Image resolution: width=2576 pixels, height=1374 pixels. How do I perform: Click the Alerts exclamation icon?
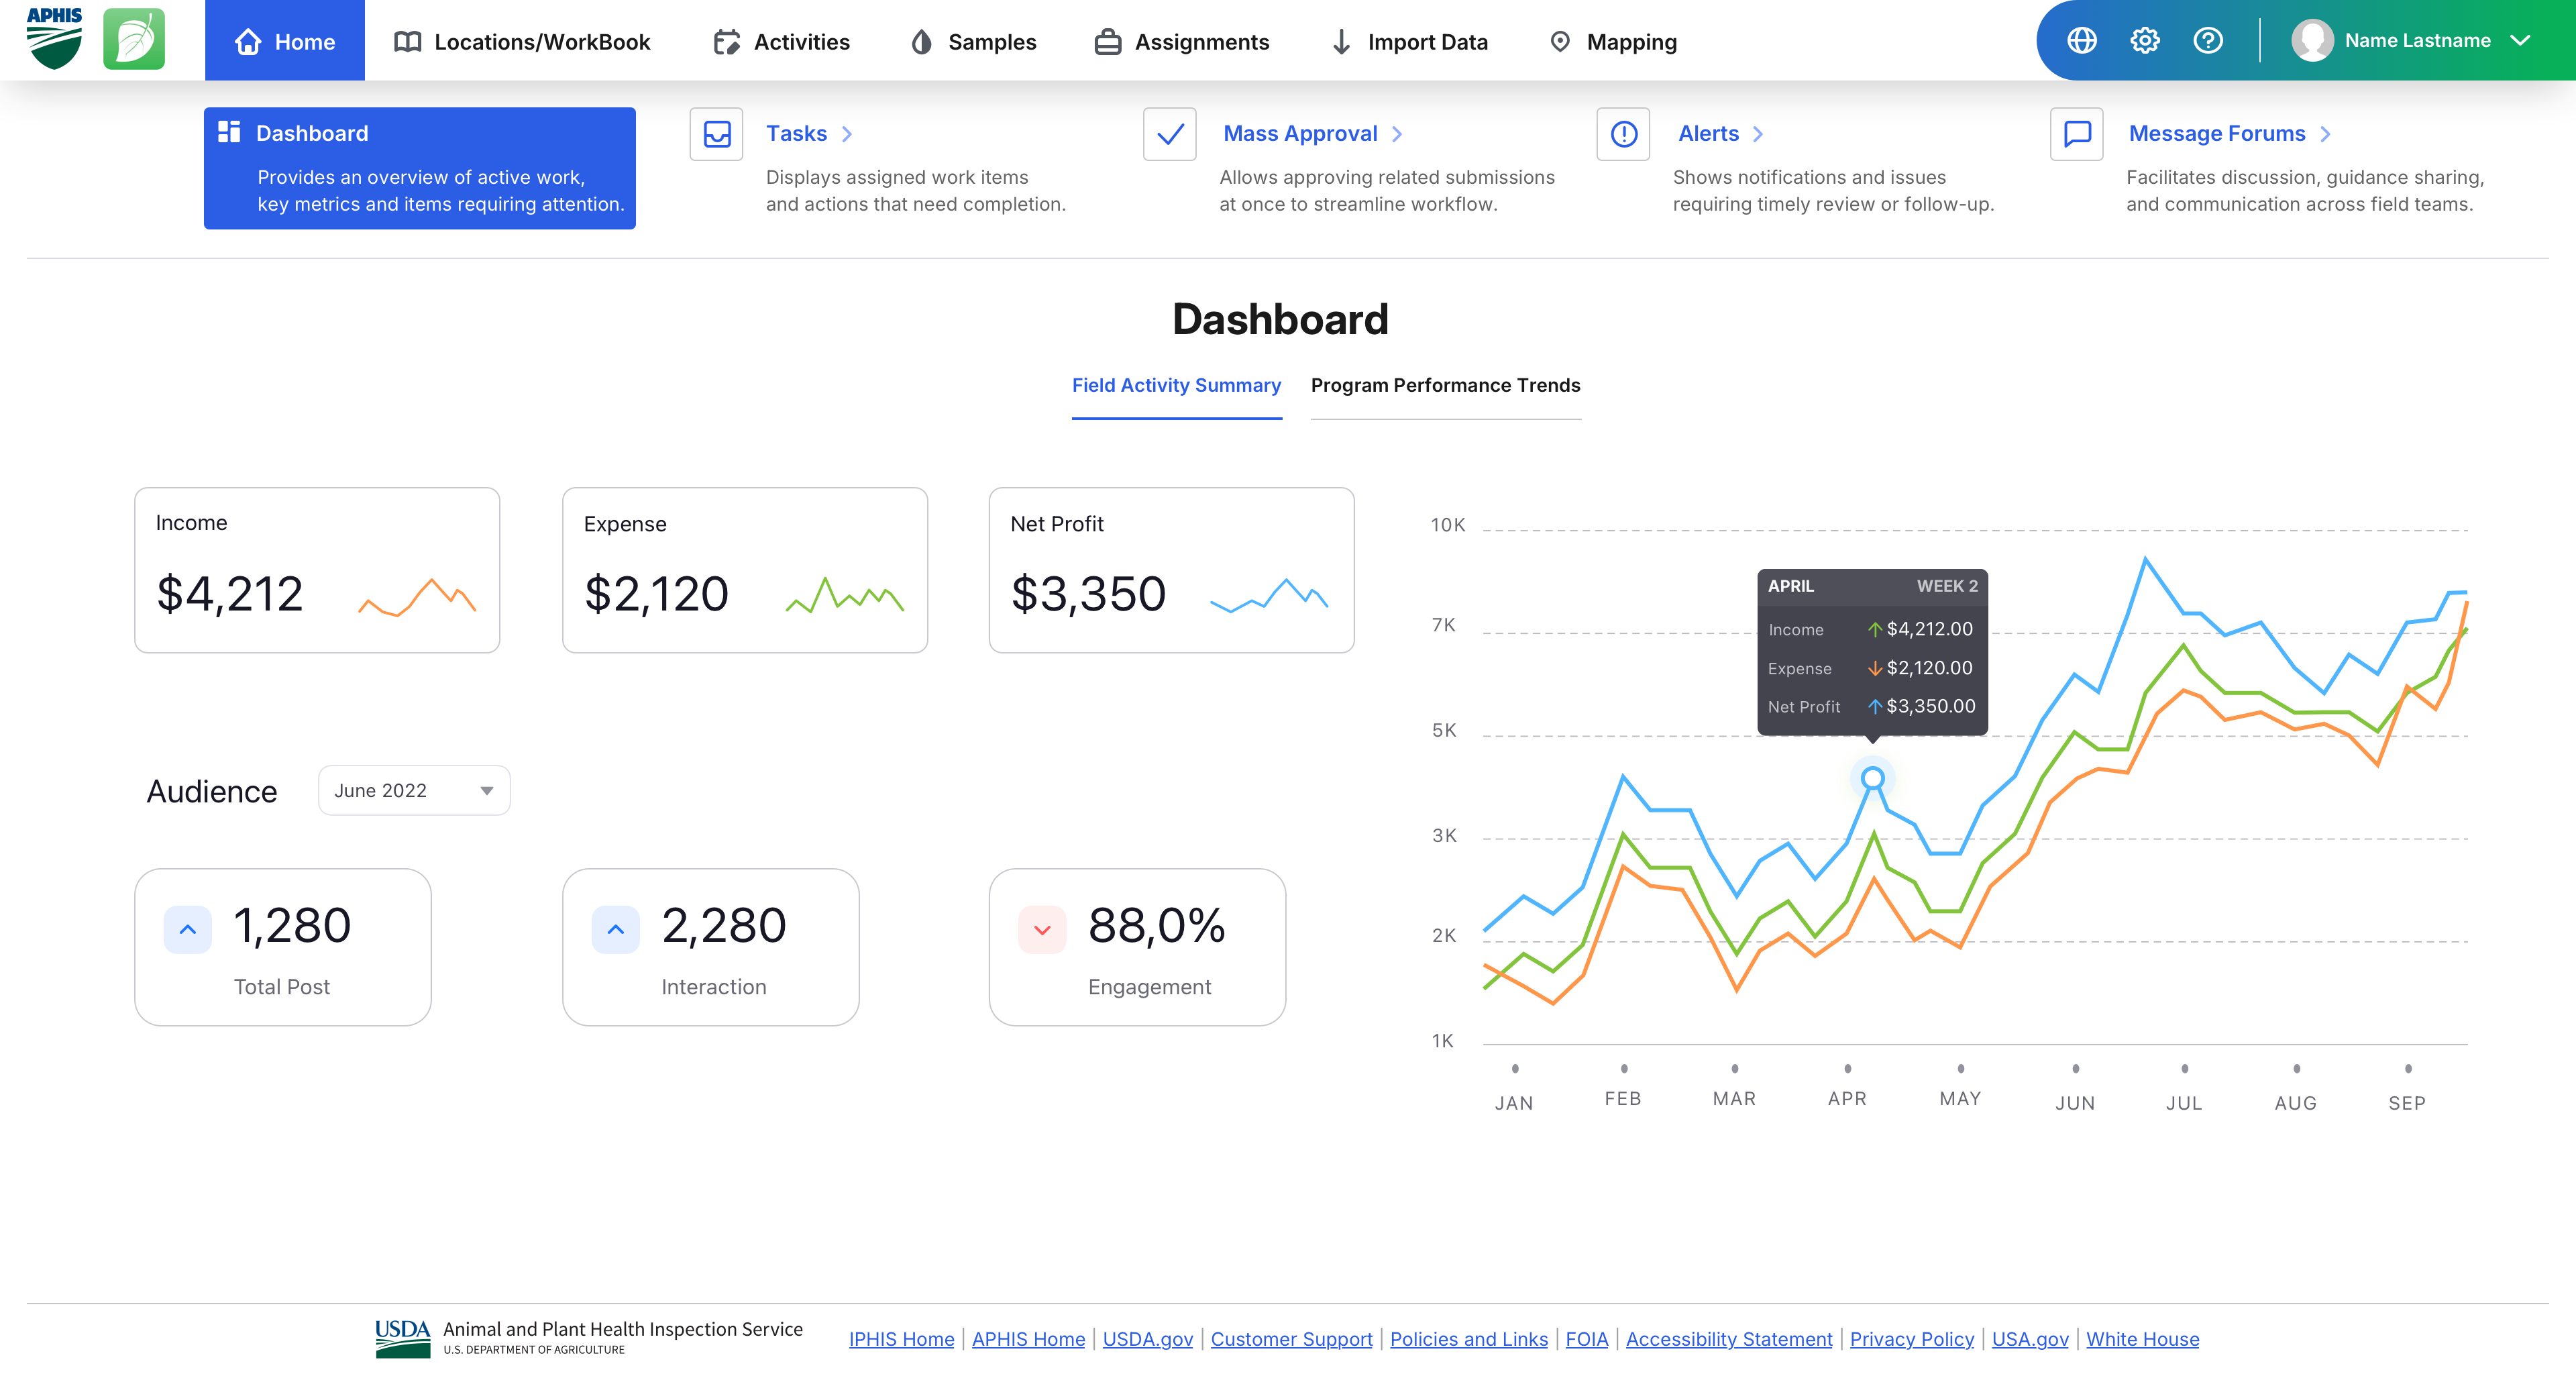click(1623, 134)
